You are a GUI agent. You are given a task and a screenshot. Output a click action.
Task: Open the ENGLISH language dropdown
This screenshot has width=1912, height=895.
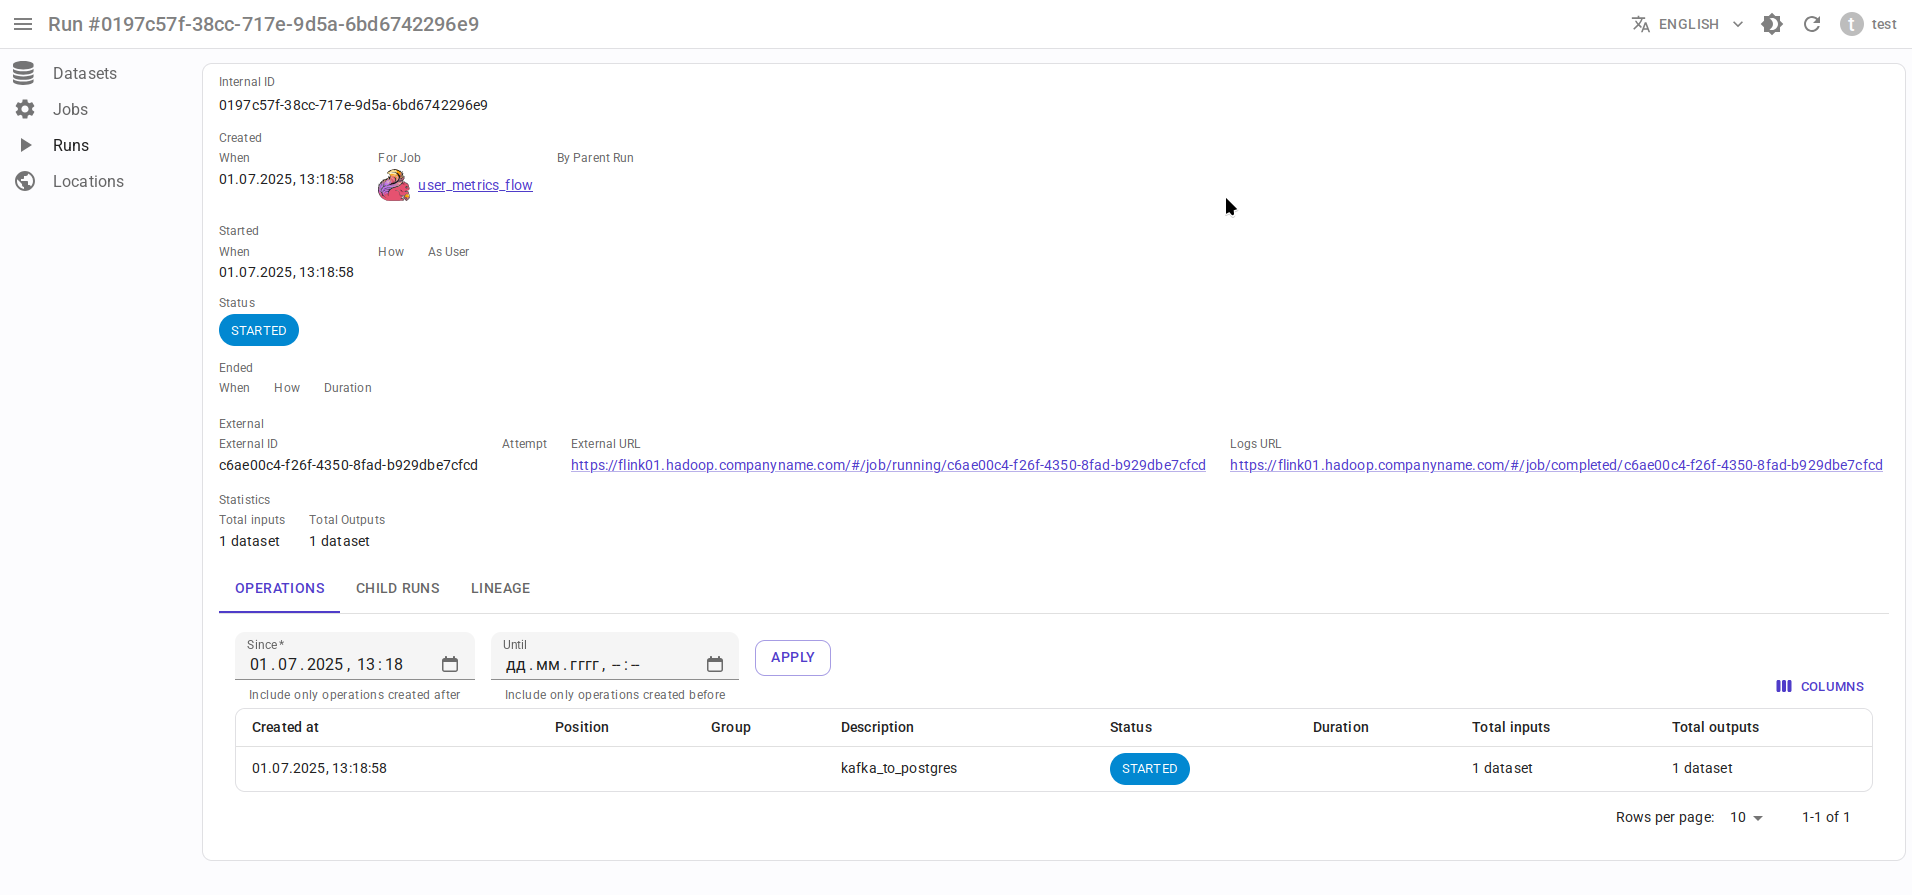1688,24
